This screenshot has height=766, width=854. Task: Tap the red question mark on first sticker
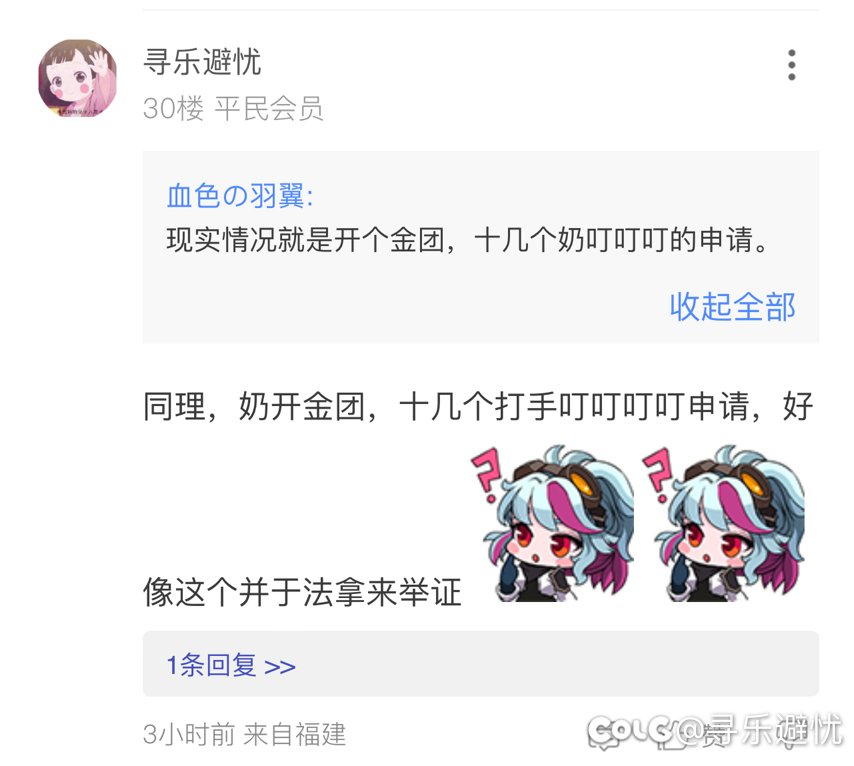point(486,473)
